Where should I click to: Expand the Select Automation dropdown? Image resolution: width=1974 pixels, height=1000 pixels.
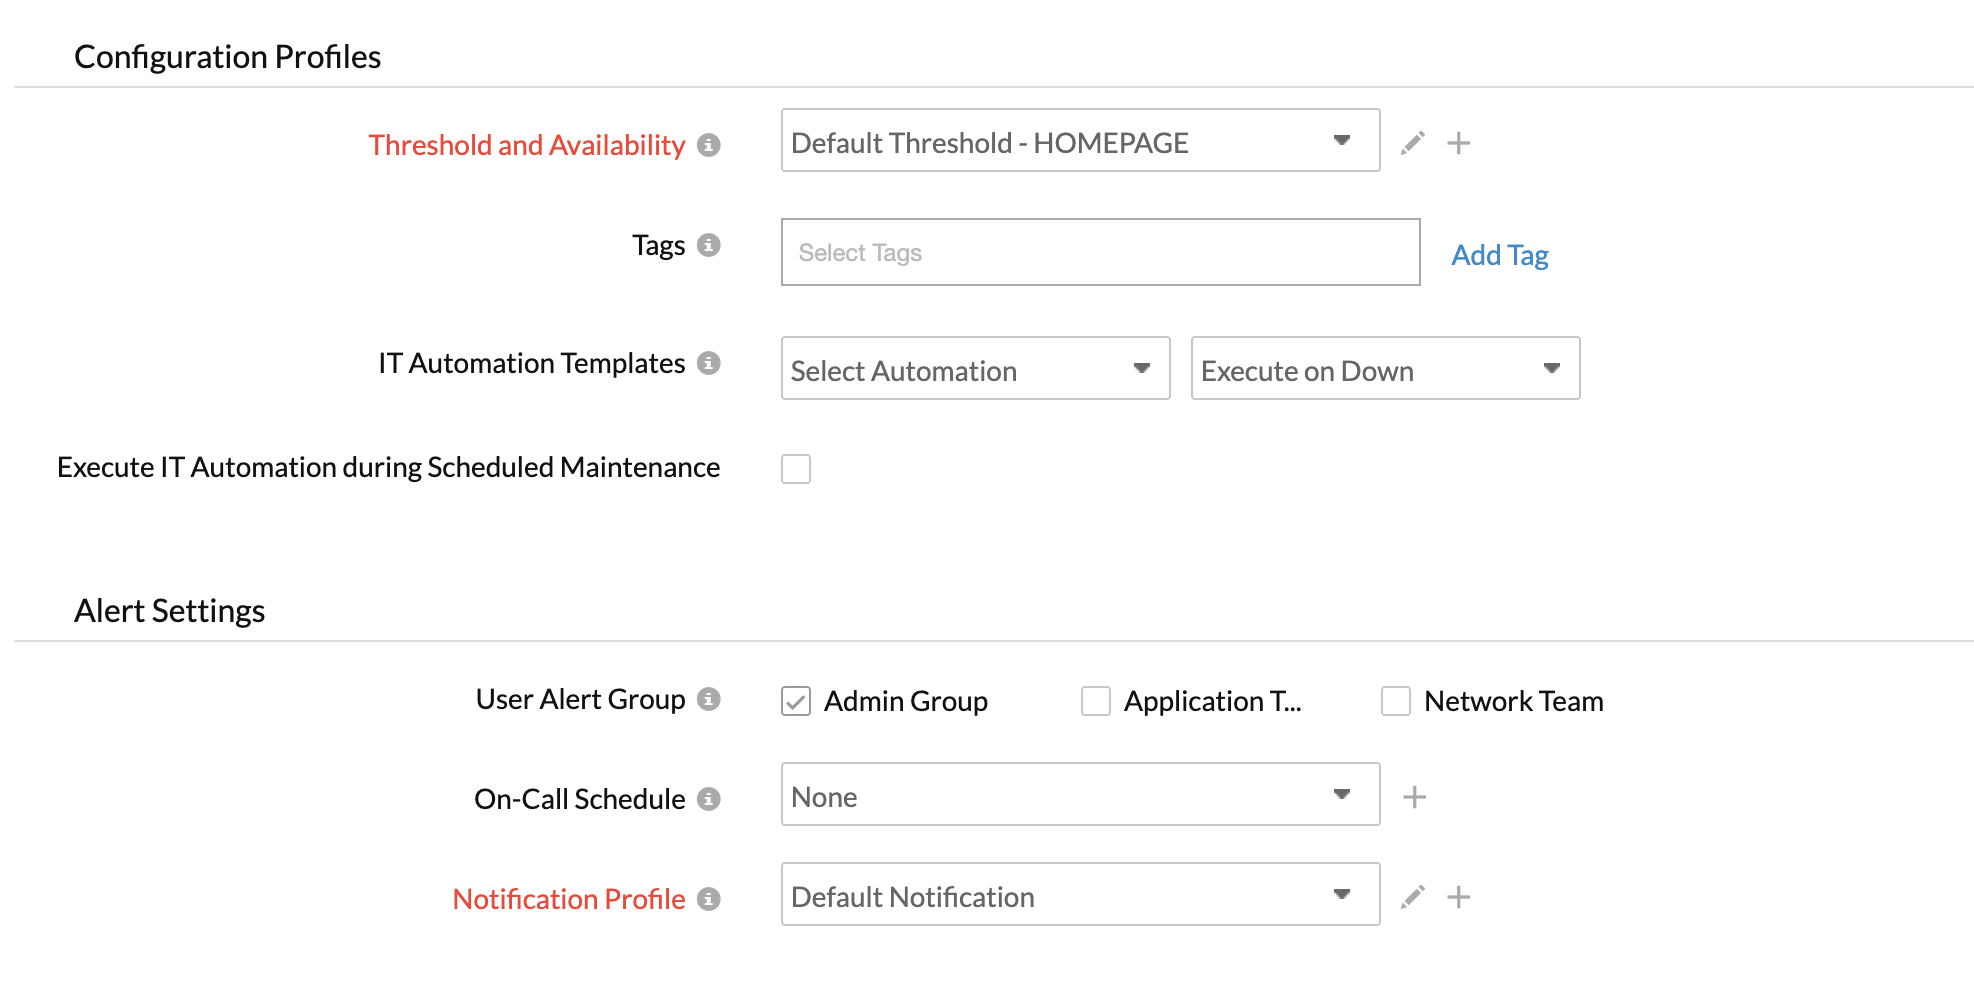click(x=975, y=369)
